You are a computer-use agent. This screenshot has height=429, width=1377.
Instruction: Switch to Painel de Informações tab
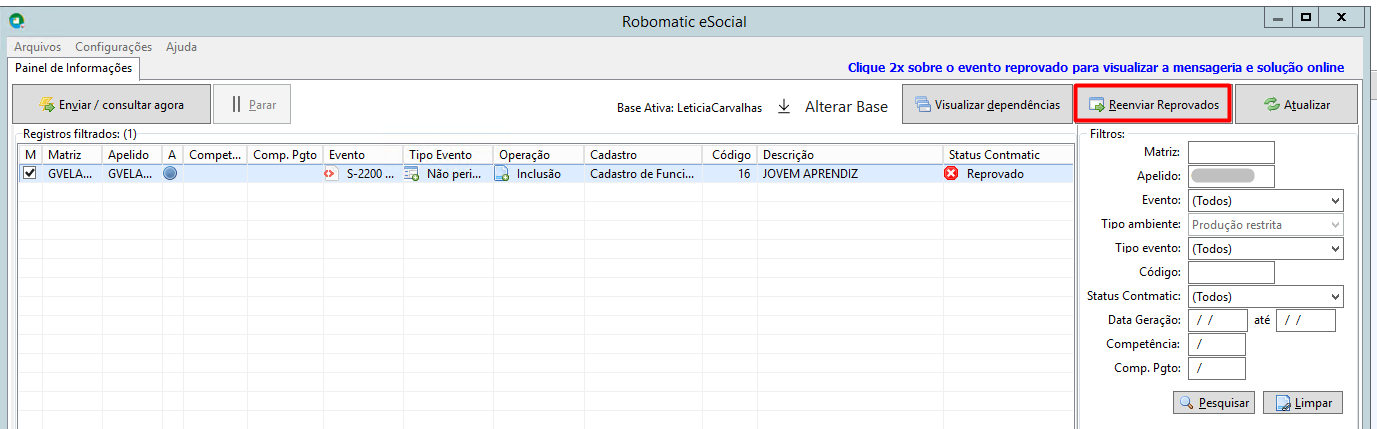pos(73,68)
